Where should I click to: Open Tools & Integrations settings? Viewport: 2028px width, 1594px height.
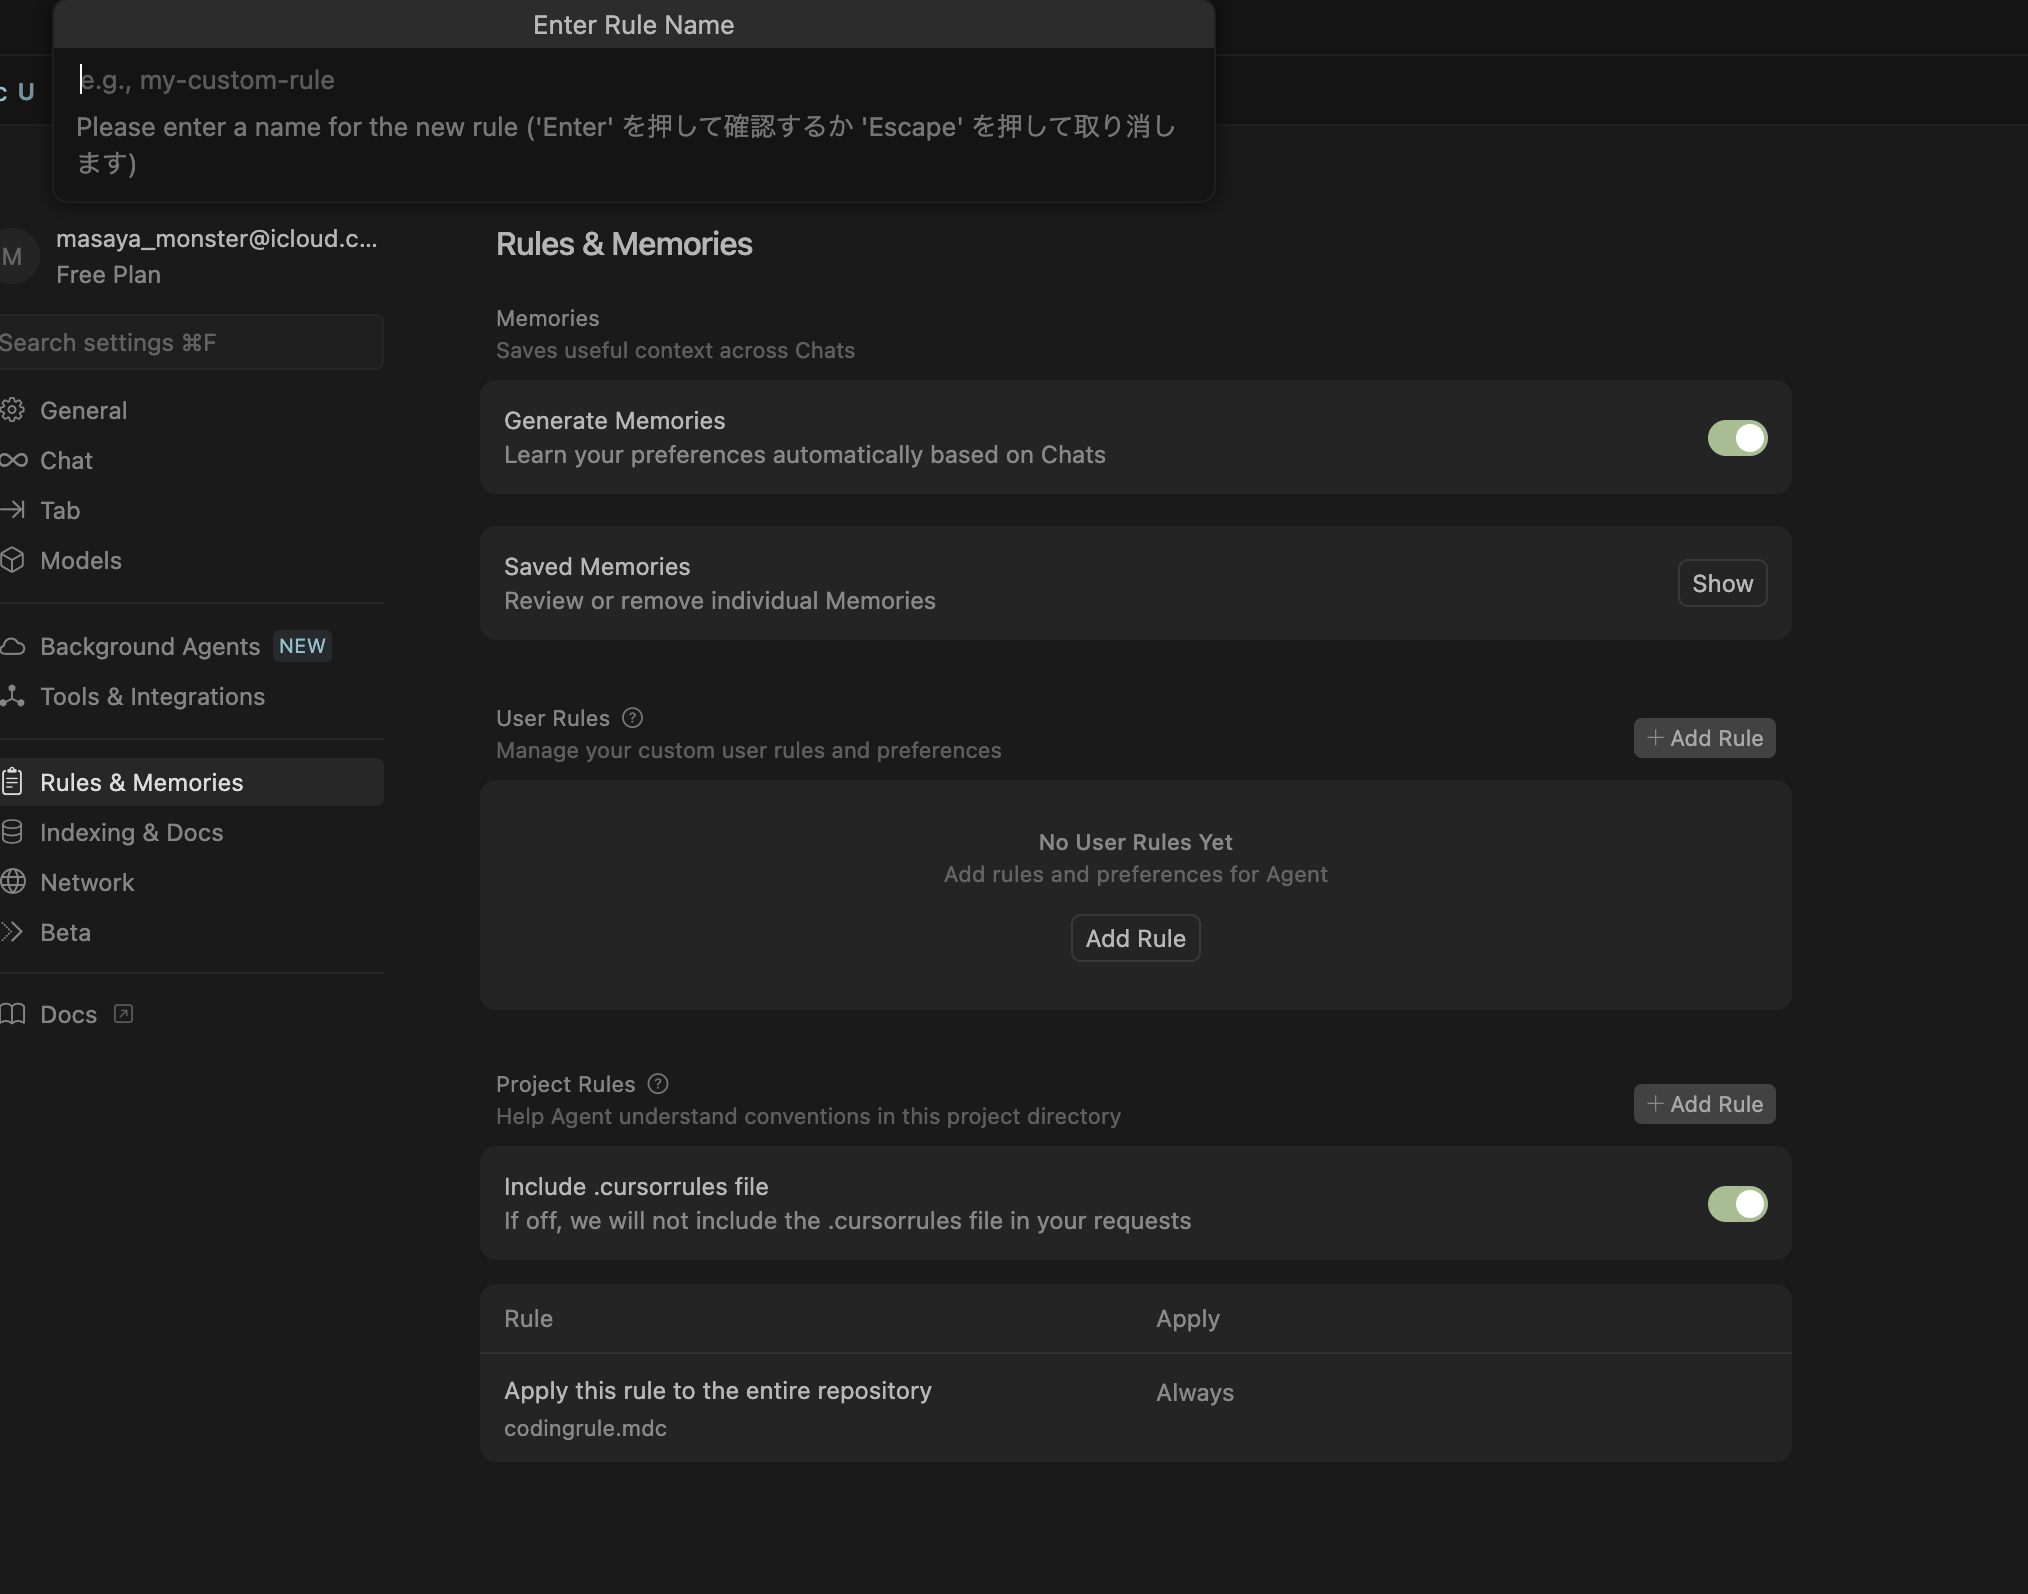pyautogui.click(x=152, y=697)
